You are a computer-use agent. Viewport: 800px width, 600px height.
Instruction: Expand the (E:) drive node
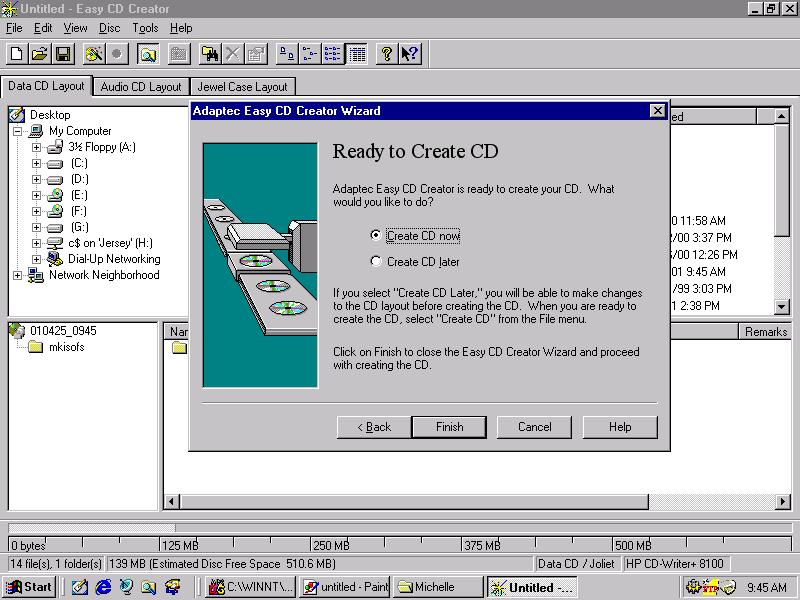(36, 195)
